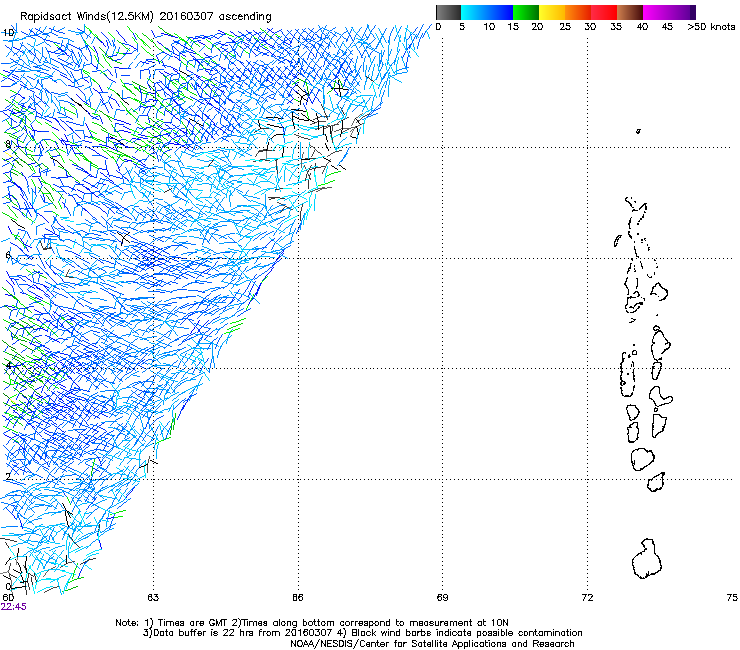
Task: Click the gray 0-5 knots legend swatch
Action: pyautogui.click(x=448, y=12)
